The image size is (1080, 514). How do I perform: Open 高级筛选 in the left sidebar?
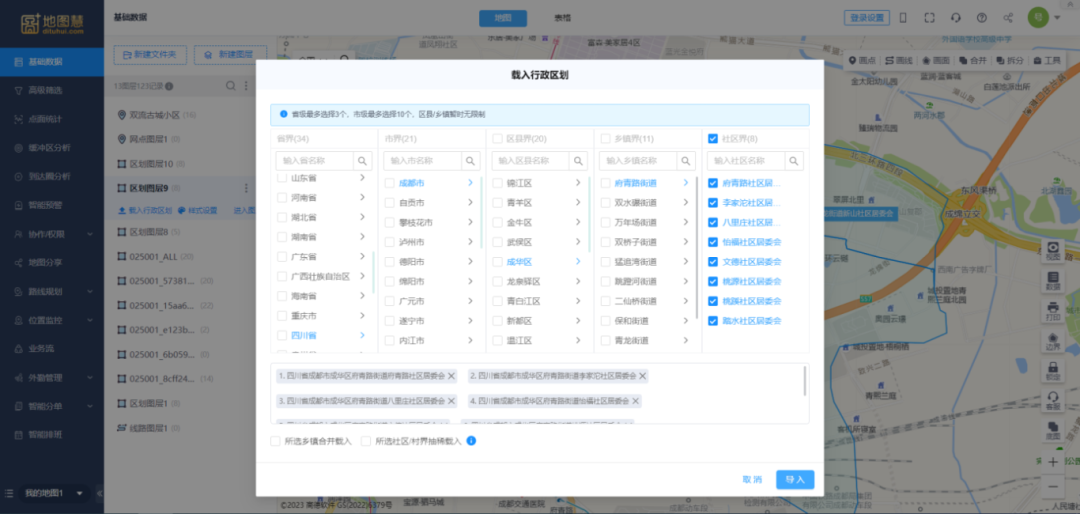(x=45, y=90)
